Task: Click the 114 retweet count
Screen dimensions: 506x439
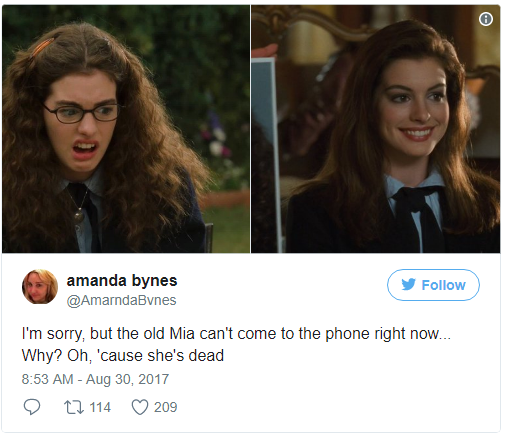Action: coord(100,407)
